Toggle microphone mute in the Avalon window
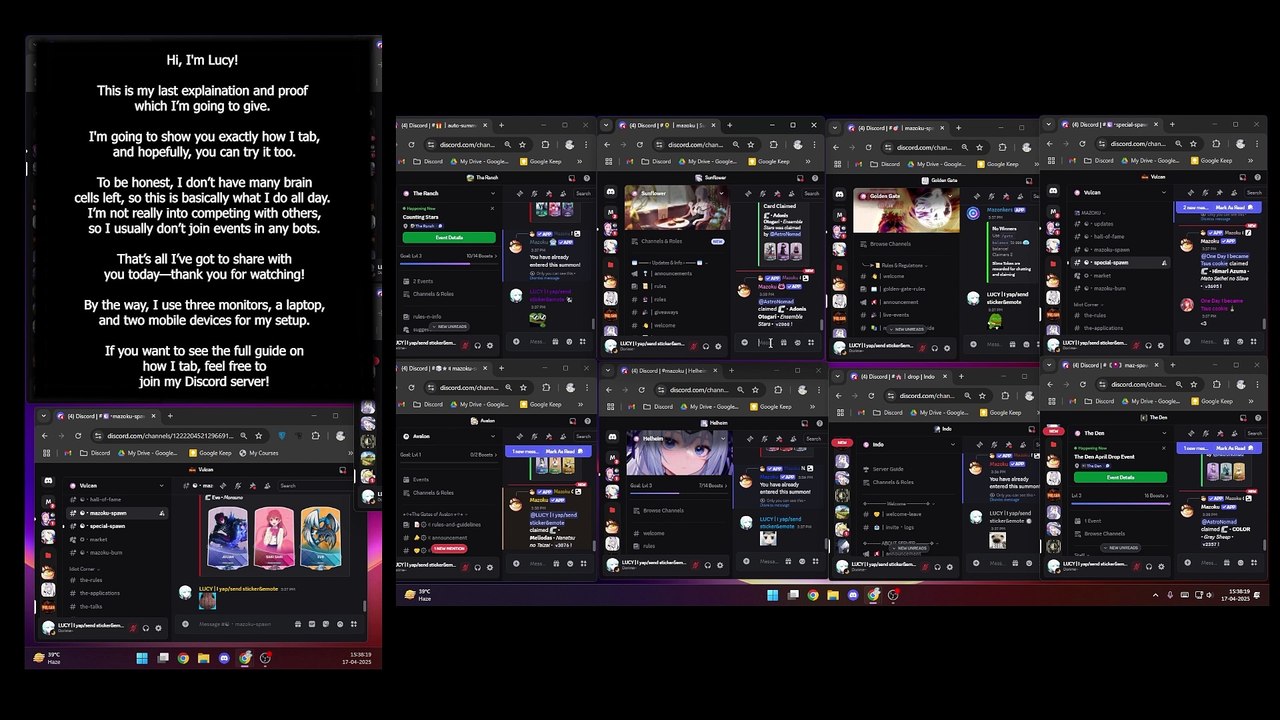1280x720 pixels. pos(465,565)
